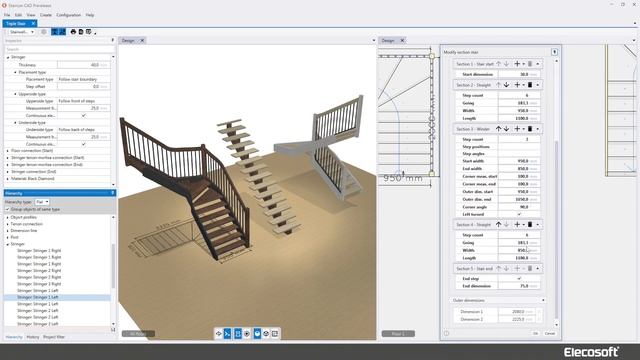Open the Configuration menu
The height and width of the screenshot is (360, 640).
69,15
